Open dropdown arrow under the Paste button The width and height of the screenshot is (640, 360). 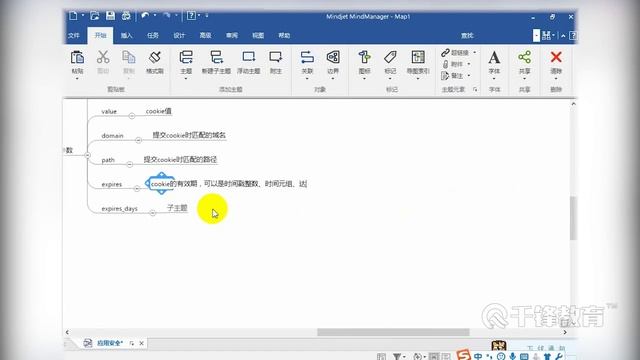(x=77, y=79)
